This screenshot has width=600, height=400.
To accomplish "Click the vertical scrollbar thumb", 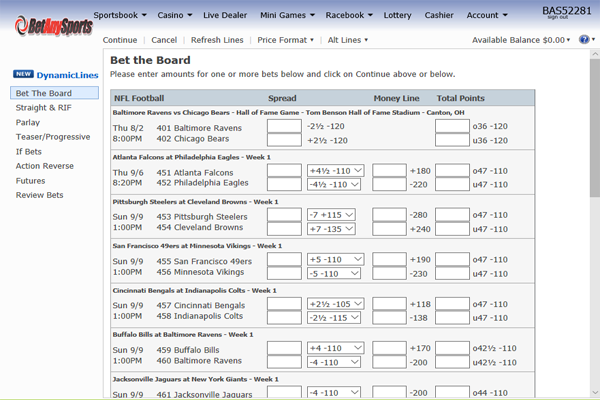I will (595, 128).
